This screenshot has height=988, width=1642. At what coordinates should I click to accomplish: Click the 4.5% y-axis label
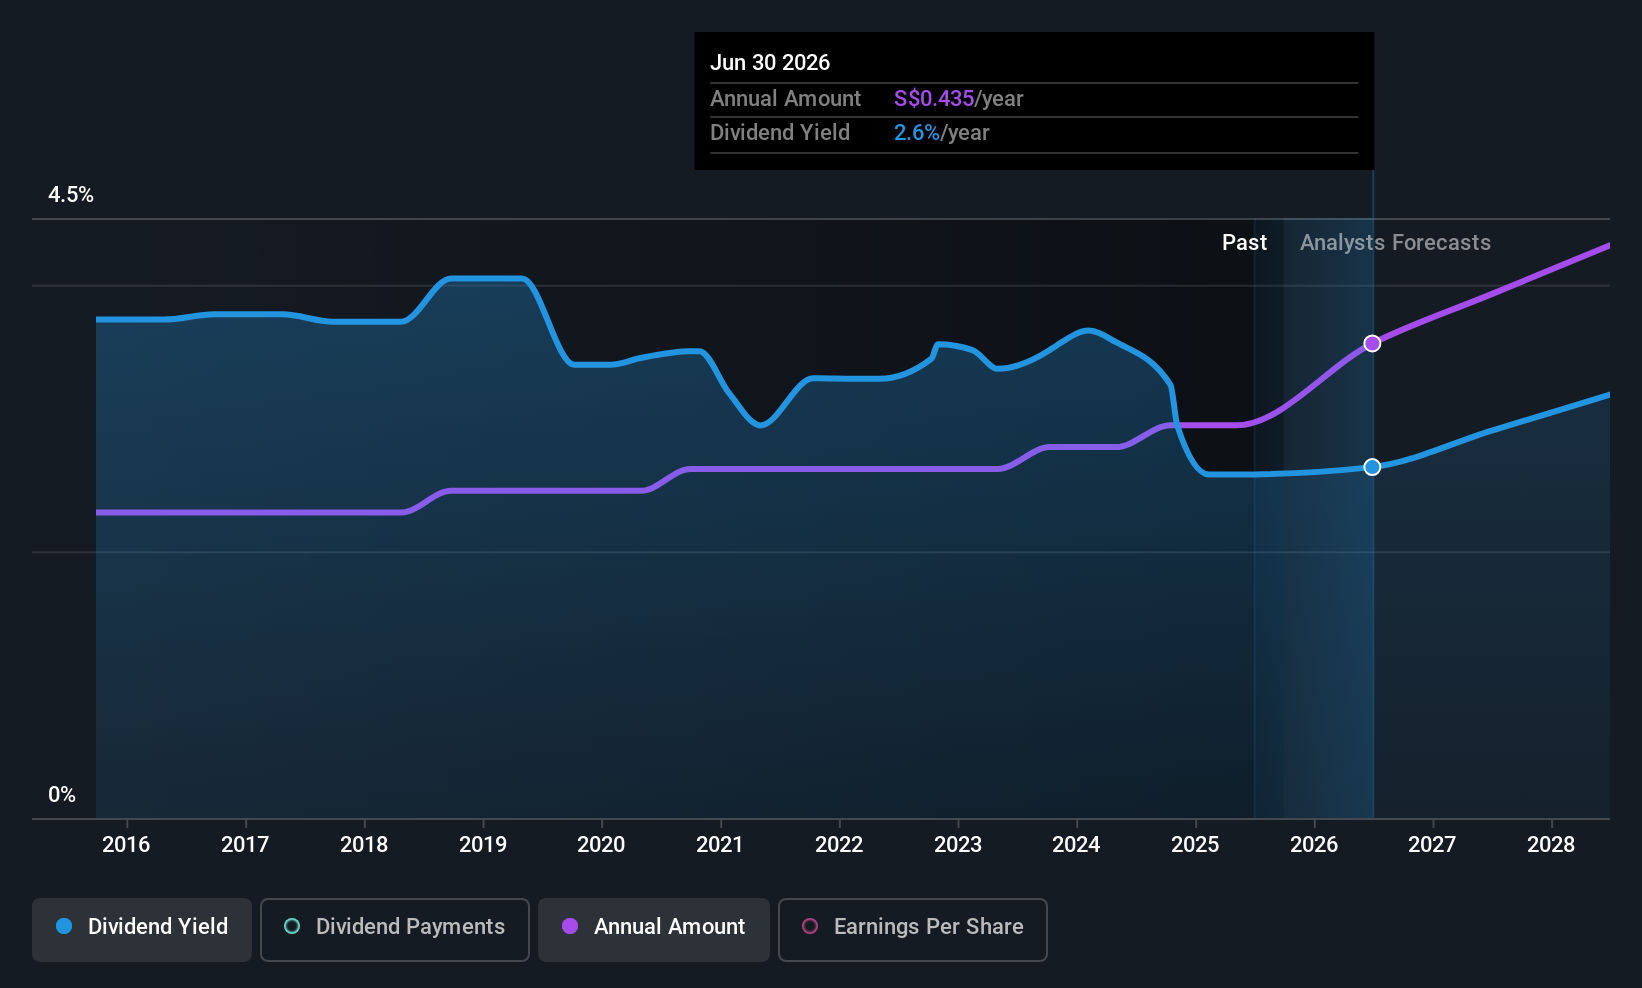[x=71, y=195]
